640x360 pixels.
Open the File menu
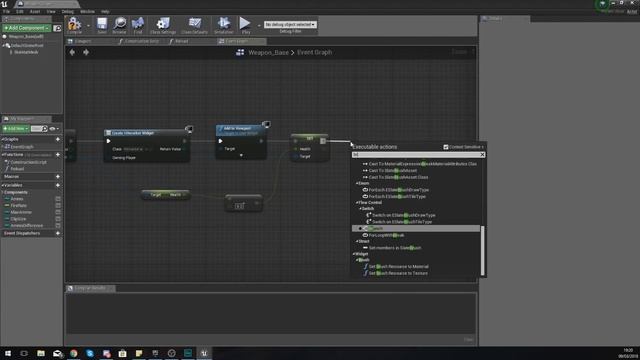pyautogui.click(x=6, y=11)
